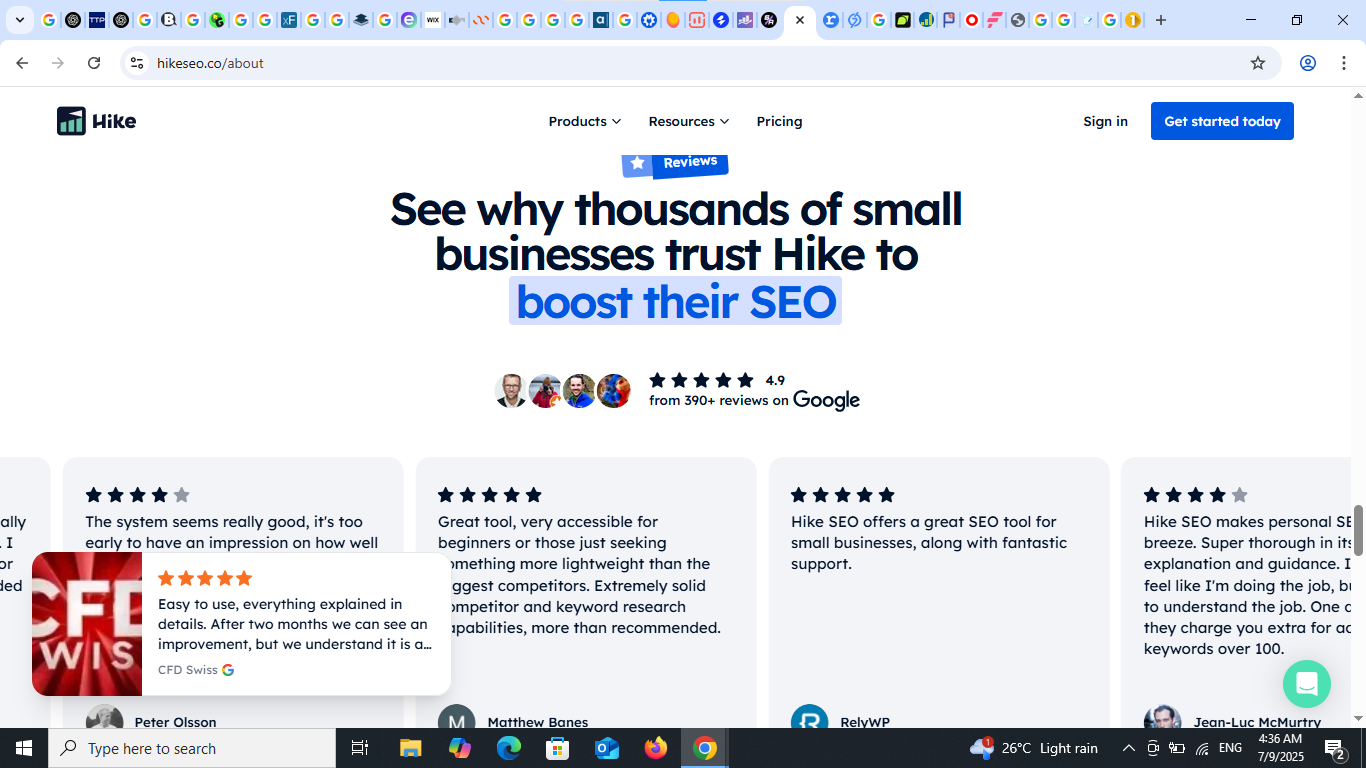Click the star rating on Matthew Banes review

coord(489,495)
